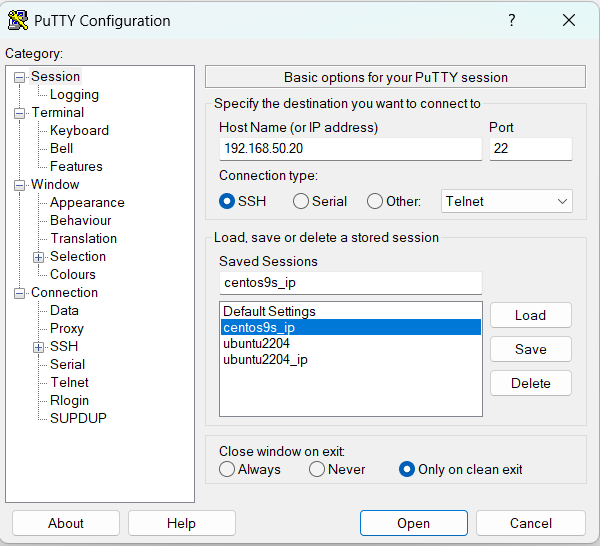Expand the SSH tree node
Viewport: 600px width, 546px height.
pos(38,347)
